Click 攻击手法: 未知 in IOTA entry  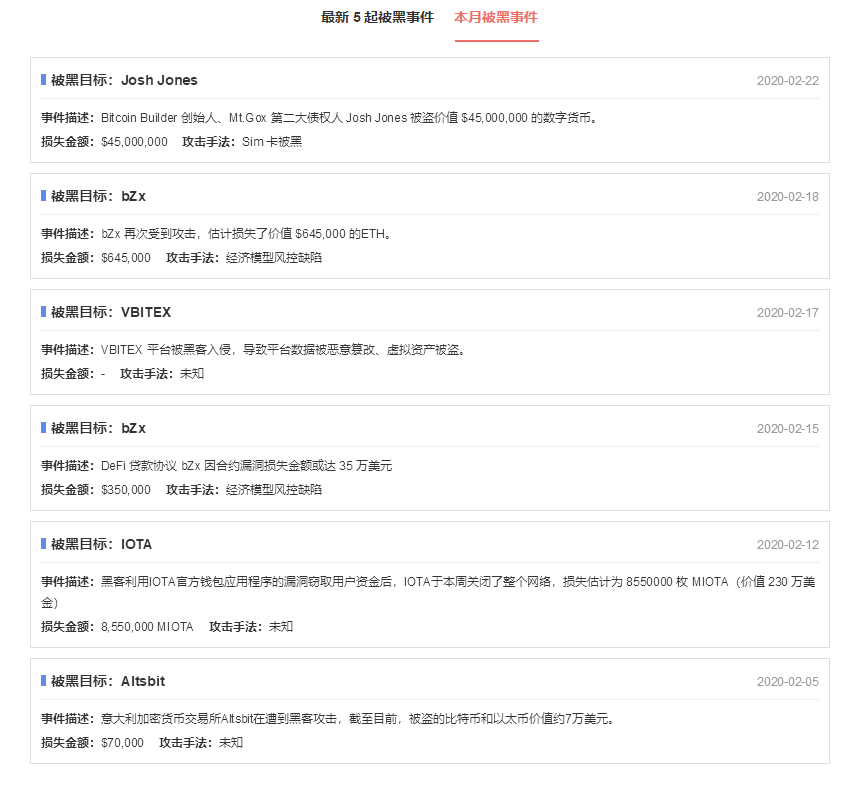[251, 627]
